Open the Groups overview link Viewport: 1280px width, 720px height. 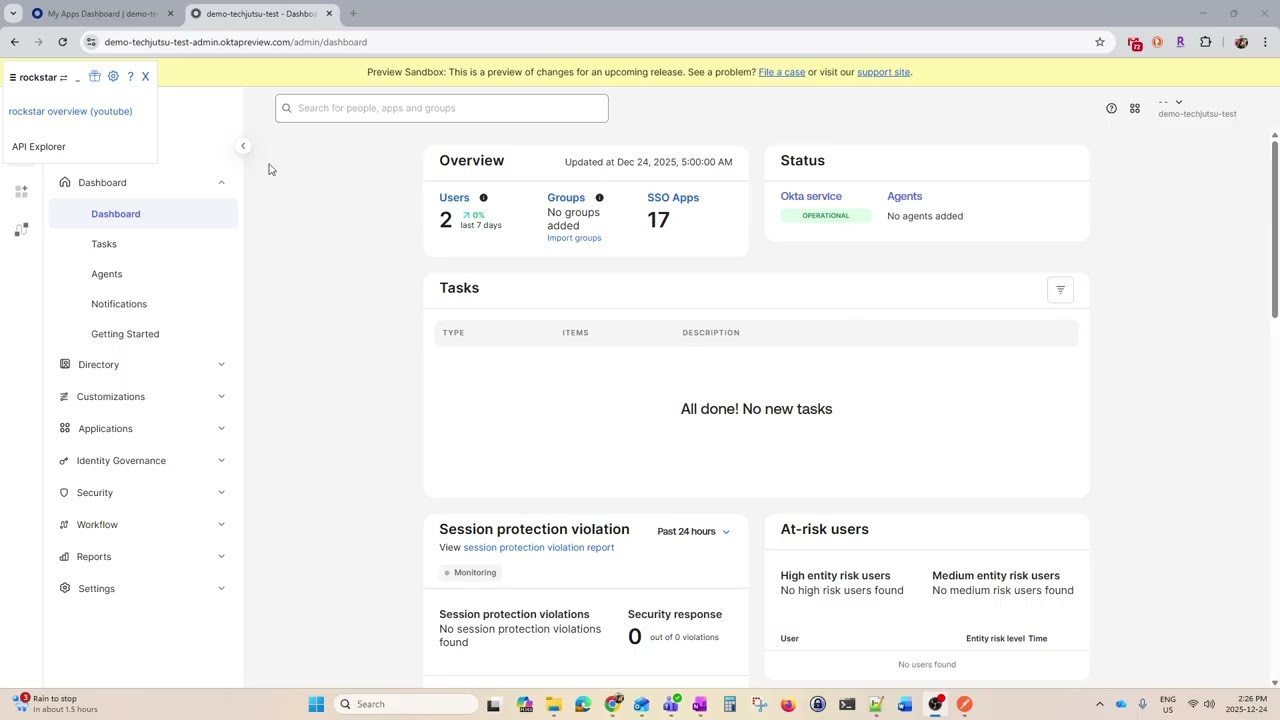[x=566, y=198]
